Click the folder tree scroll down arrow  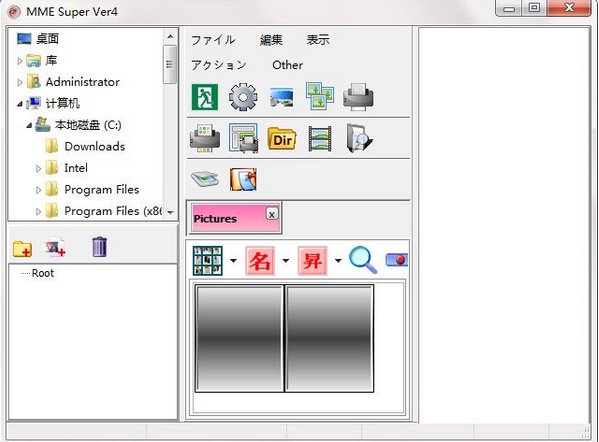[170, 212]
